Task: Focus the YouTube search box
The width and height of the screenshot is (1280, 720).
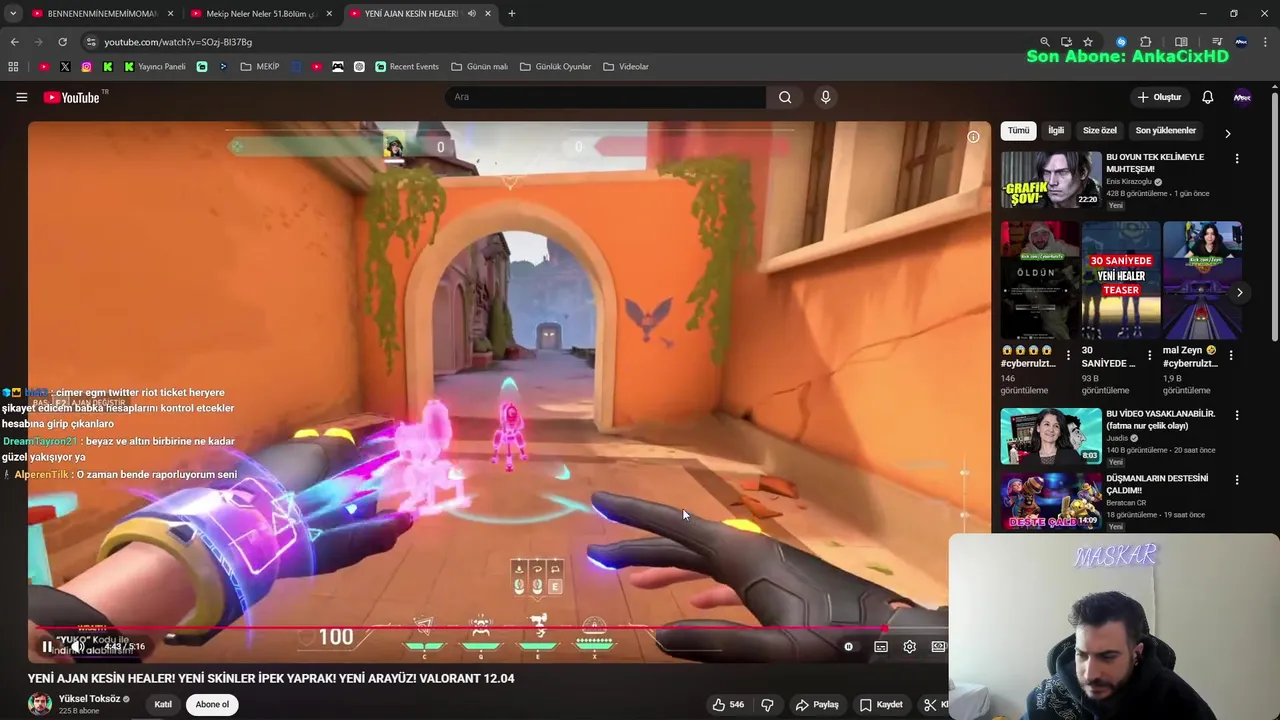Action: (x=605, y=97)
